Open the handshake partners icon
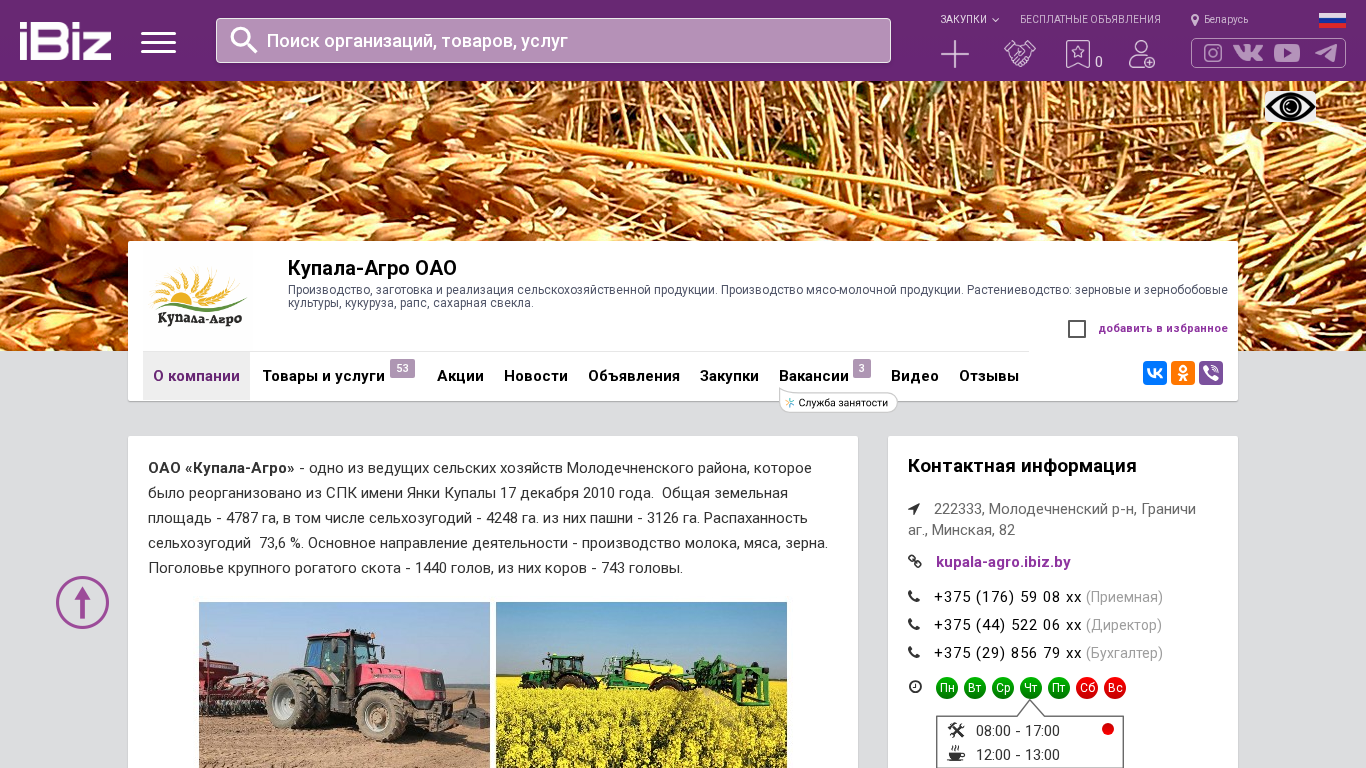The width and height of the screenshot is (1366, 768). pos(1020,54)
